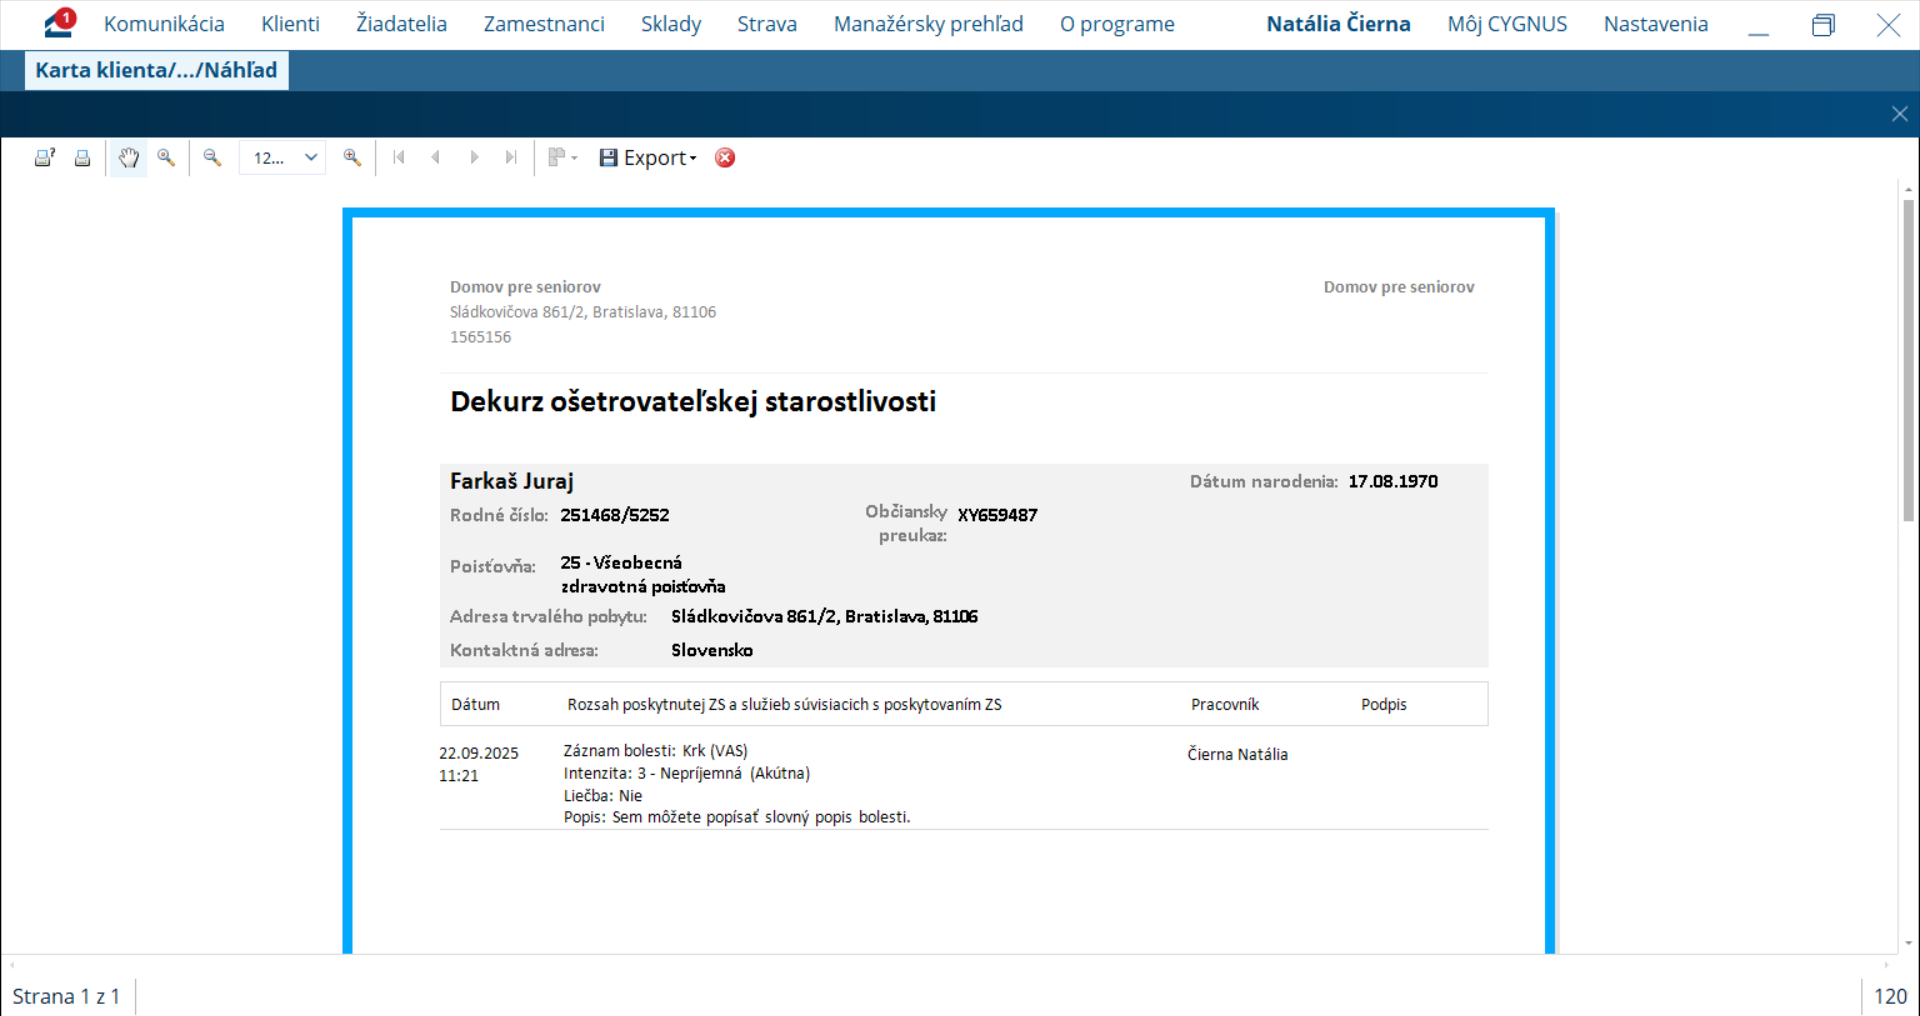
Task: Open Manažérsky prehľad menu
Action: coord(929,24)
